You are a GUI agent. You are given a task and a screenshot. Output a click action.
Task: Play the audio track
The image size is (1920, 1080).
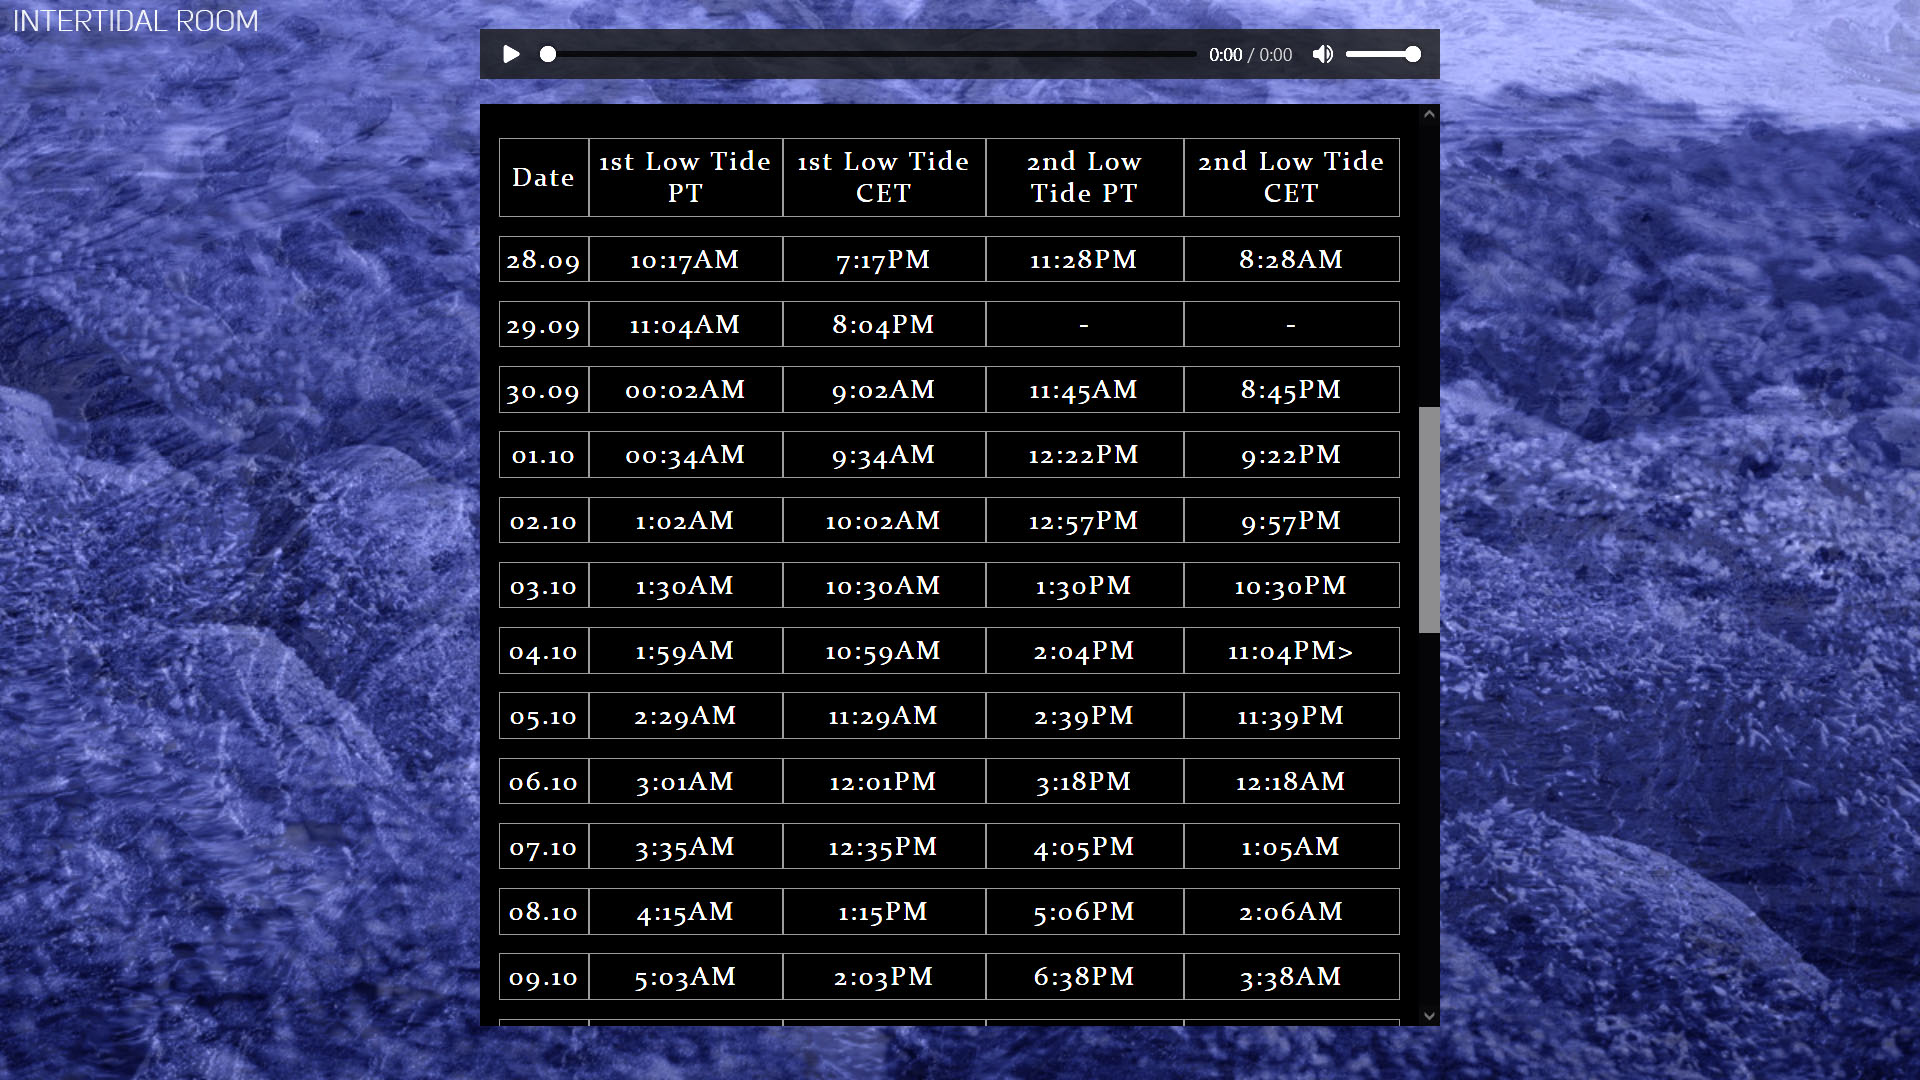tap(511, 54)
